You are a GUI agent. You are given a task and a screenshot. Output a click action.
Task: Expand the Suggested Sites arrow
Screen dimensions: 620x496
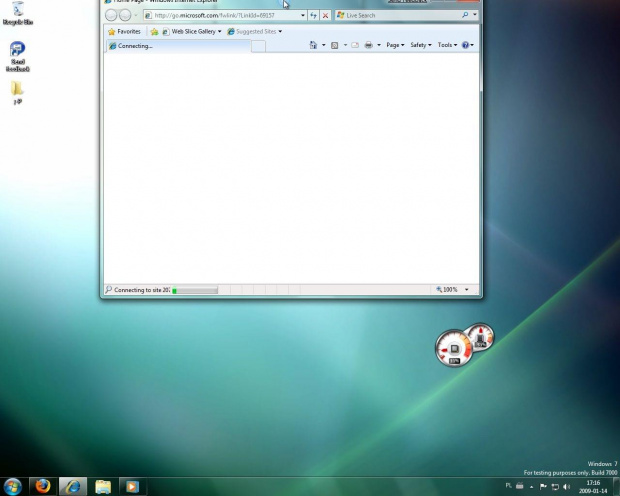pyautogui.click(x=280, y=32)
